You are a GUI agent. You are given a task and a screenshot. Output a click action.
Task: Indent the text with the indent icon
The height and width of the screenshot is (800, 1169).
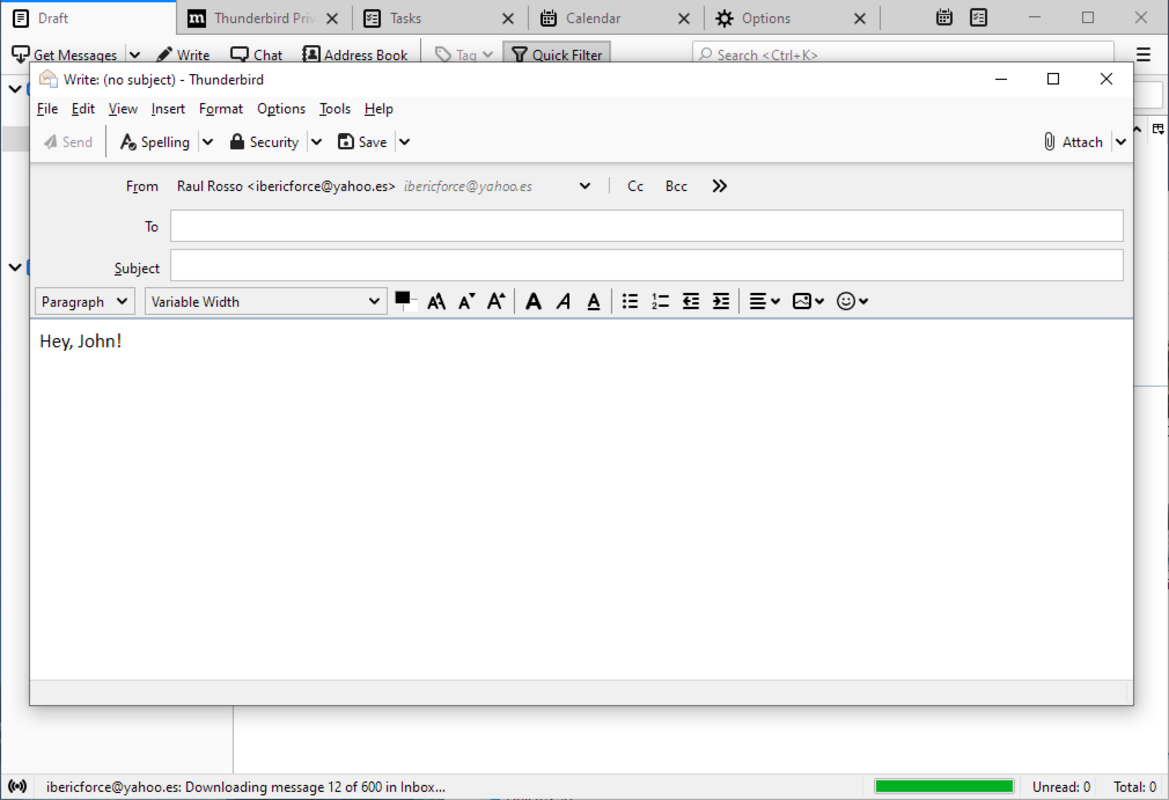pyautogui.click(x=721, y=302)
